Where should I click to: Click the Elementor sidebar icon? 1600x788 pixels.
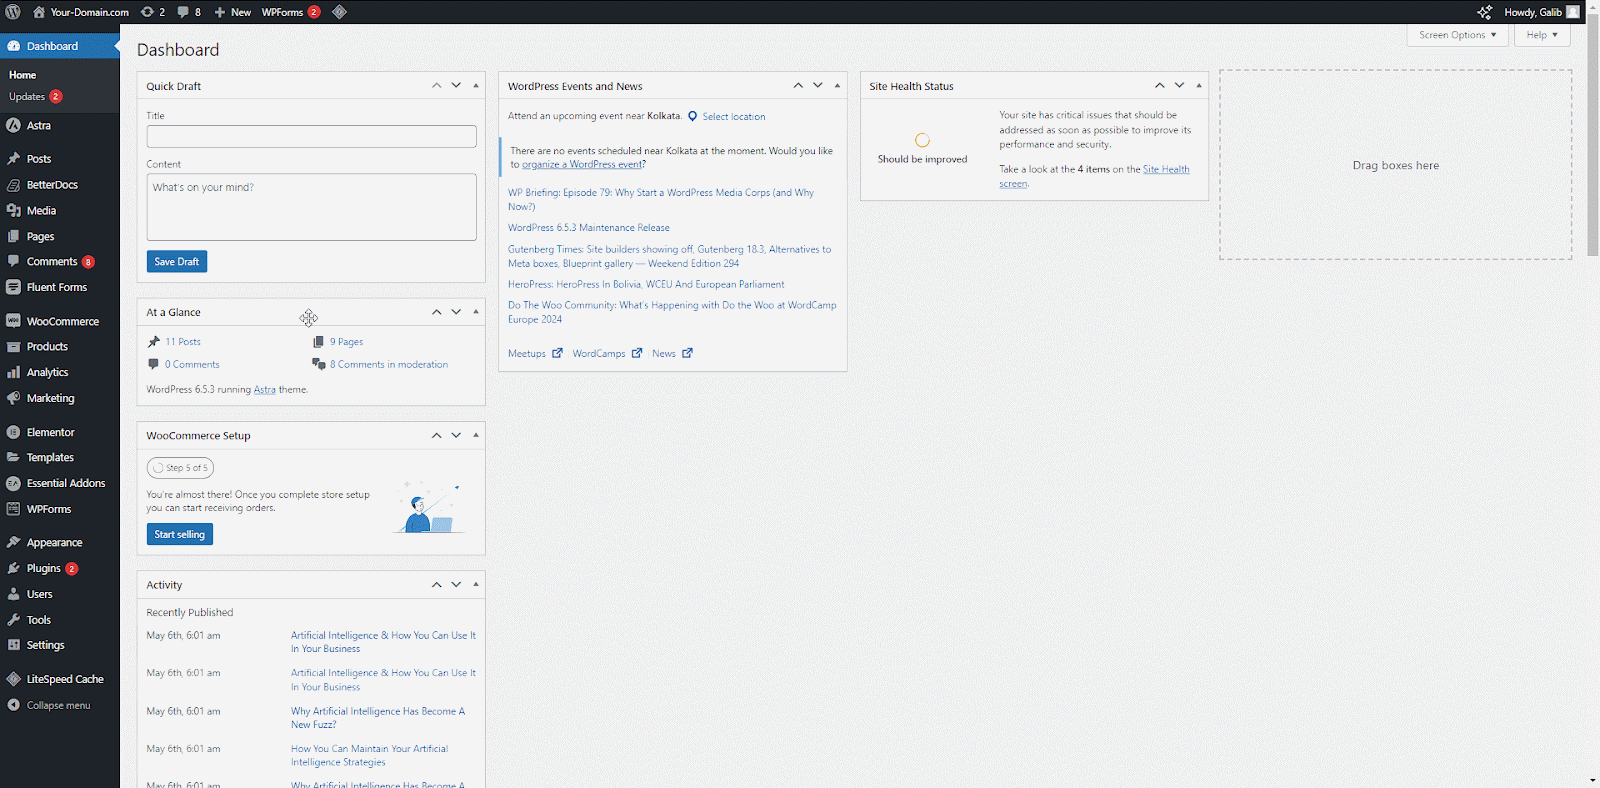(13, 432)
